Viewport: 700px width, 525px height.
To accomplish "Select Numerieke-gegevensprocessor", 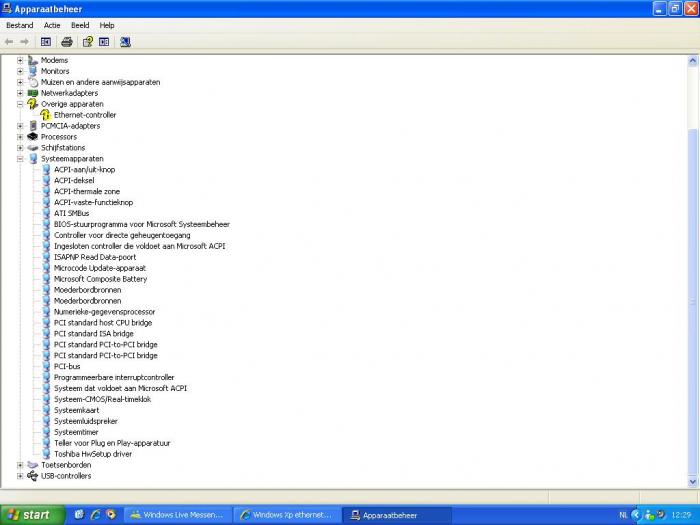I will 104,312.
